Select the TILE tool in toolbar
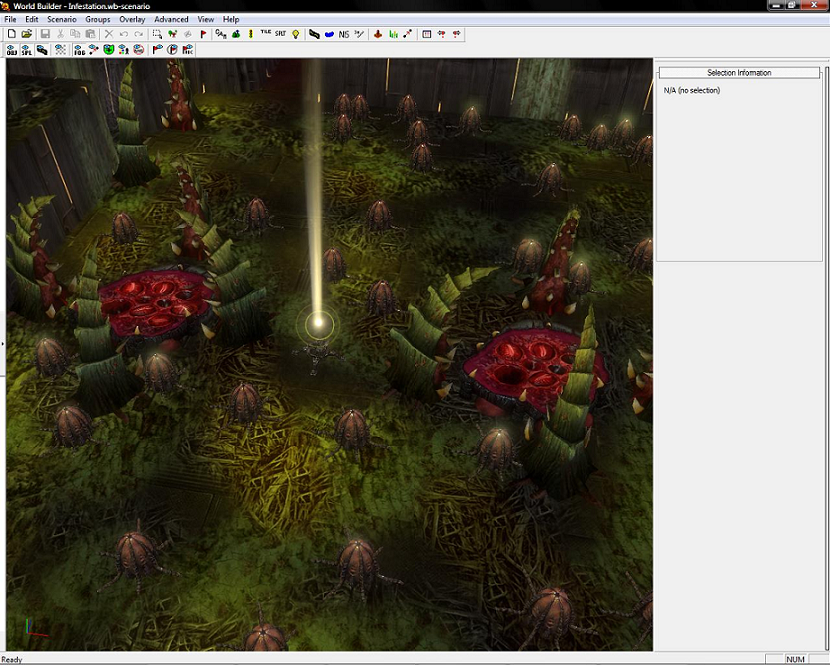 (265, 34)
